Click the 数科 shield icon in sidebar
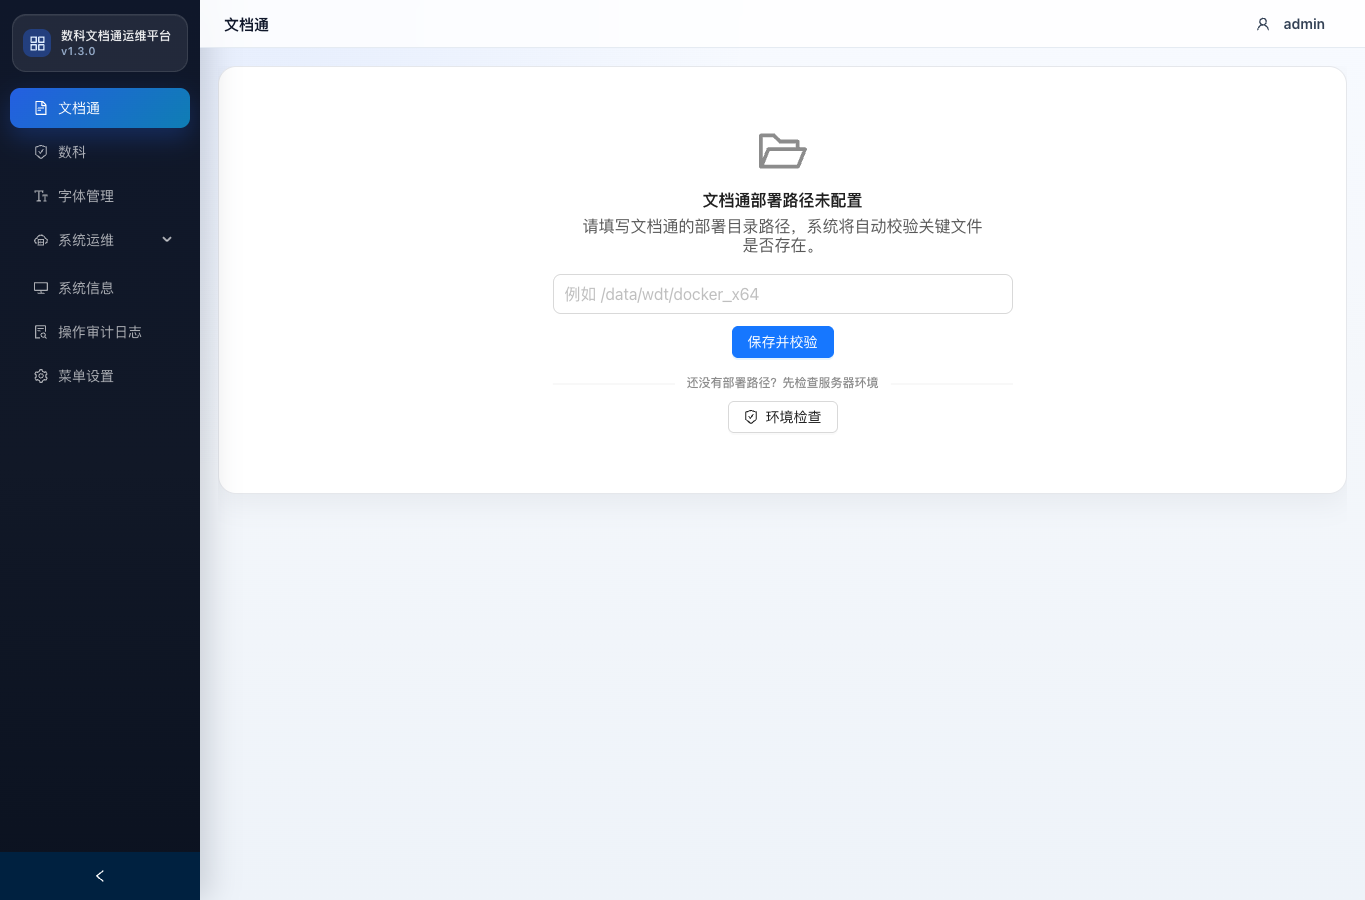Screen dimensions: 1365x900 [x=41, y=152]
